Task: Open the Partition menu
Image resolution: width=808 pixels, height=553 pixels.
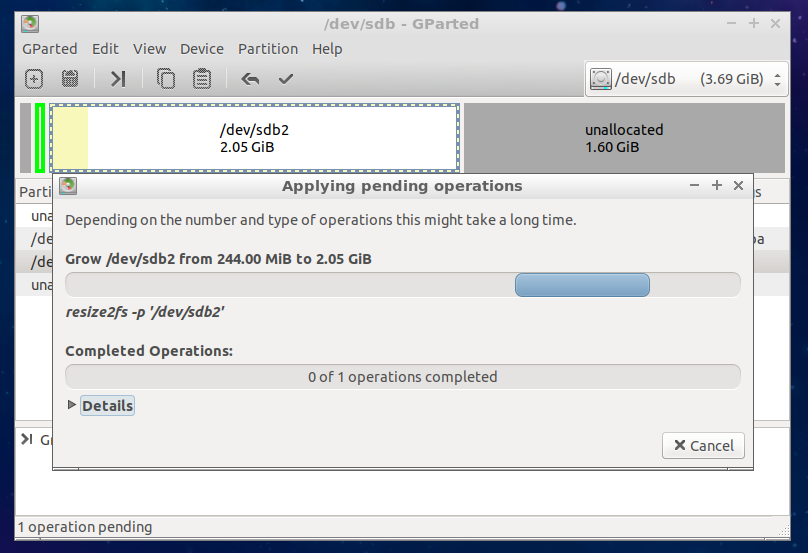Action: [x=268, y=48]
